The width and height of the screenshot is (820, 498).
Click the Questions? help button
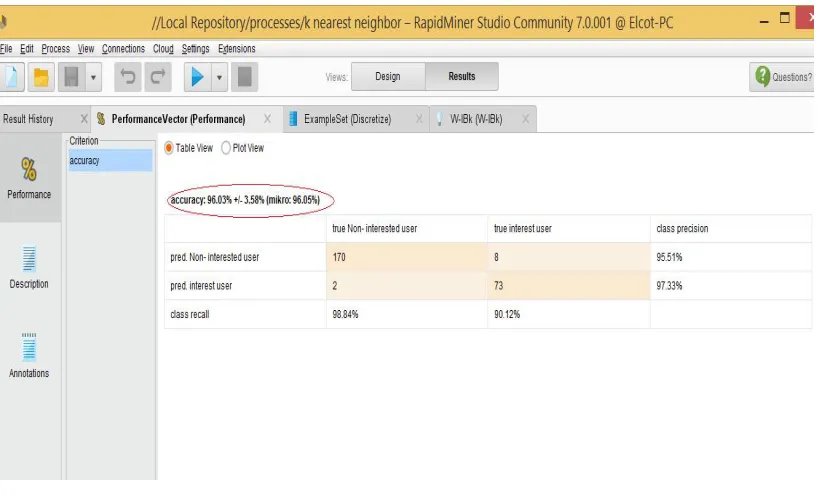(x=781, y=77)
